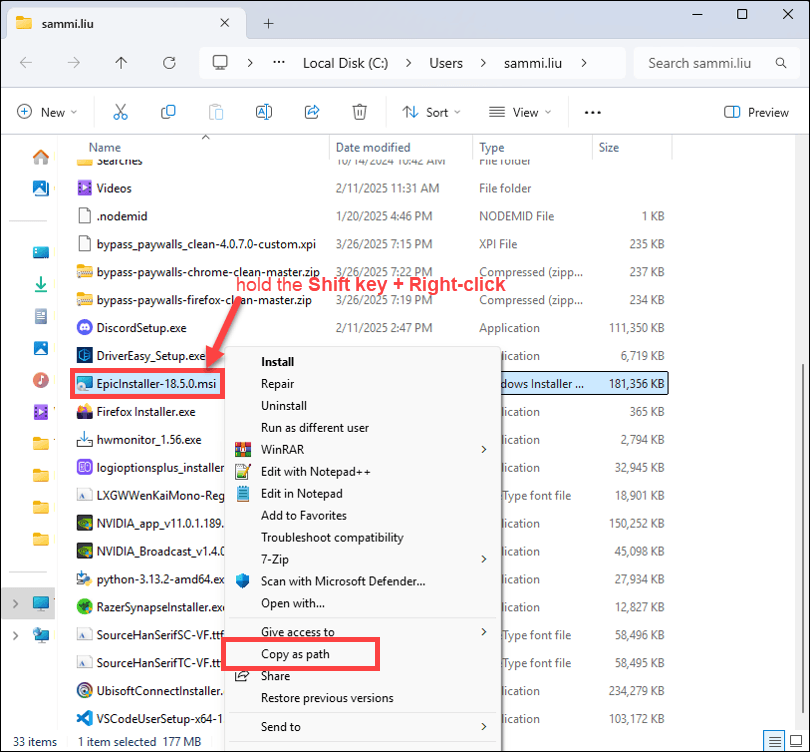
Task: Click the This PC monitor icon in address bar
Action: coord(220,63)
